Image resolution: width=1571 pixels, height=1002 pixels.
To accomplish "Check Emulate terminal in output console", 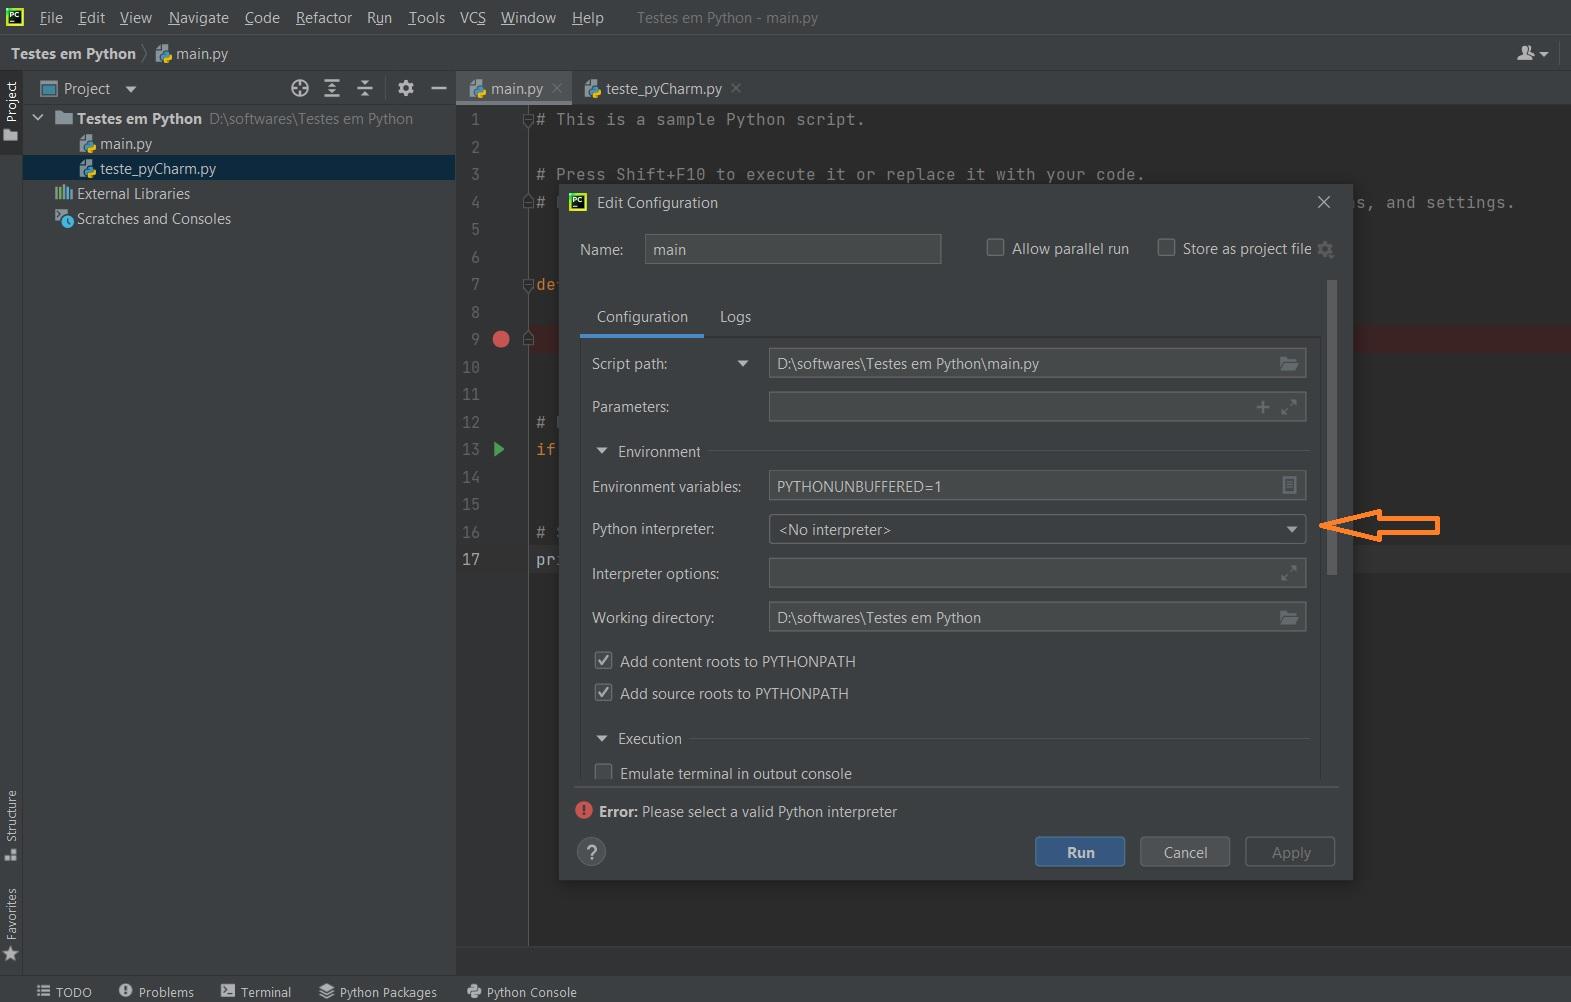I will [x=603, y=773].
